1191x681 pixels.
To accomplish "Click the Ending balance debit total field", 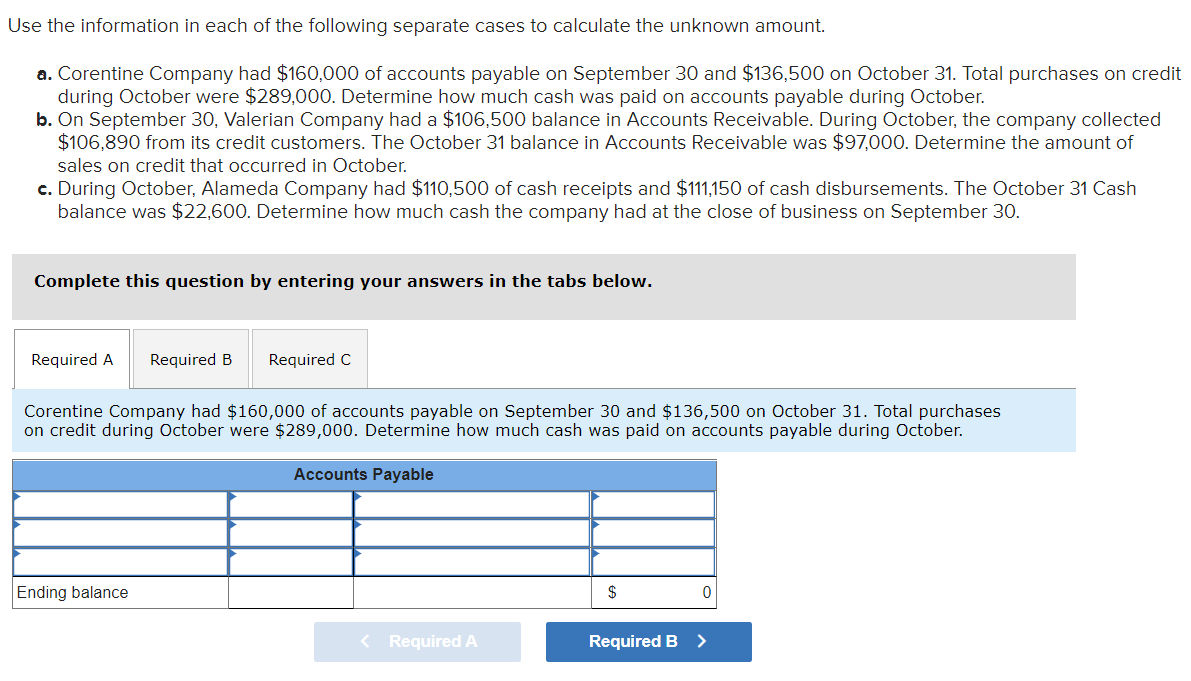I will coord(290,592).
